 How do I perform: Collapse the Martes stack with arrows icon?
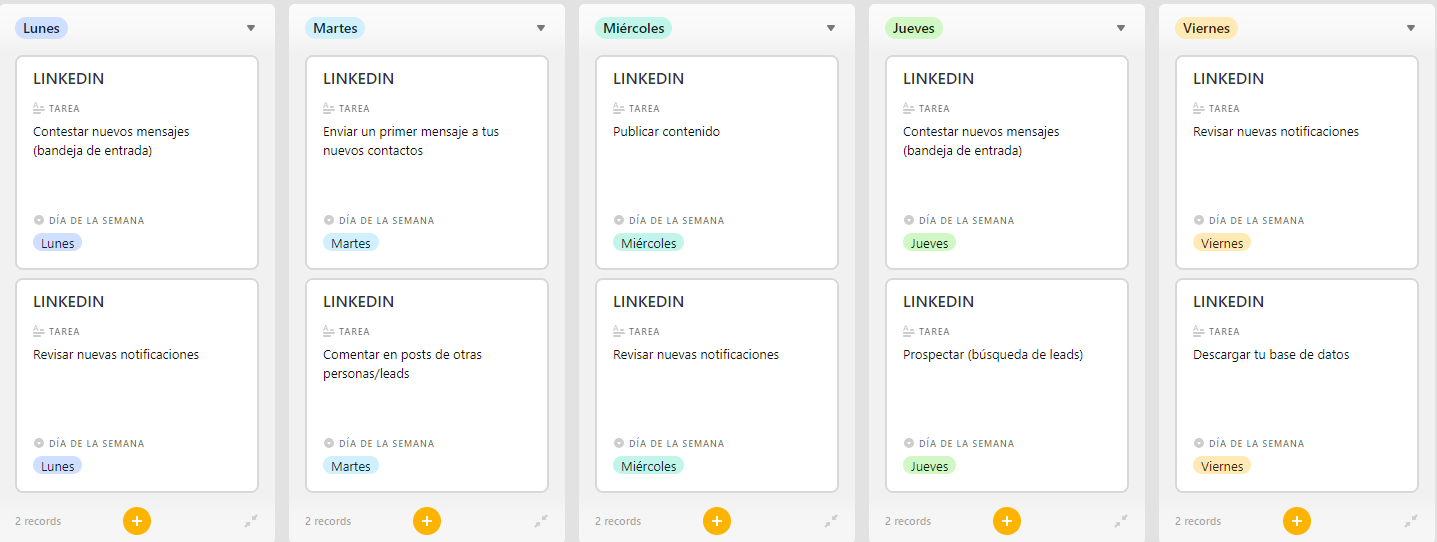click(x=541, y=521)
